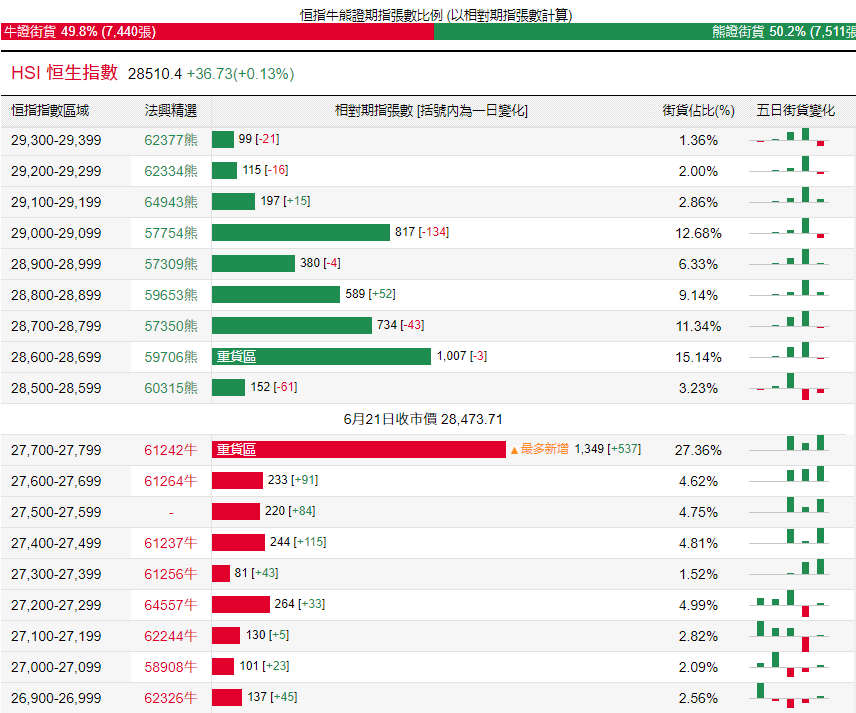
Task: Open warrant link 62326牛
Action: tap(171, 698)
